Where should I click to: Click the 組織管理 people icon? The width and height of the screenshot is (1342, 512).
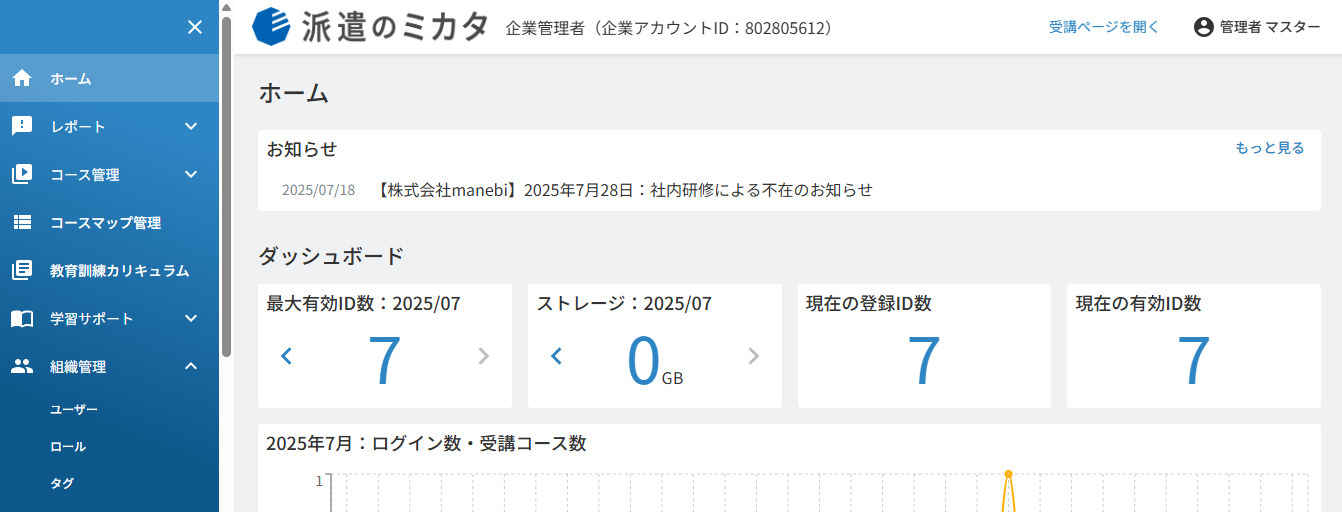click(x=22, y=366)
